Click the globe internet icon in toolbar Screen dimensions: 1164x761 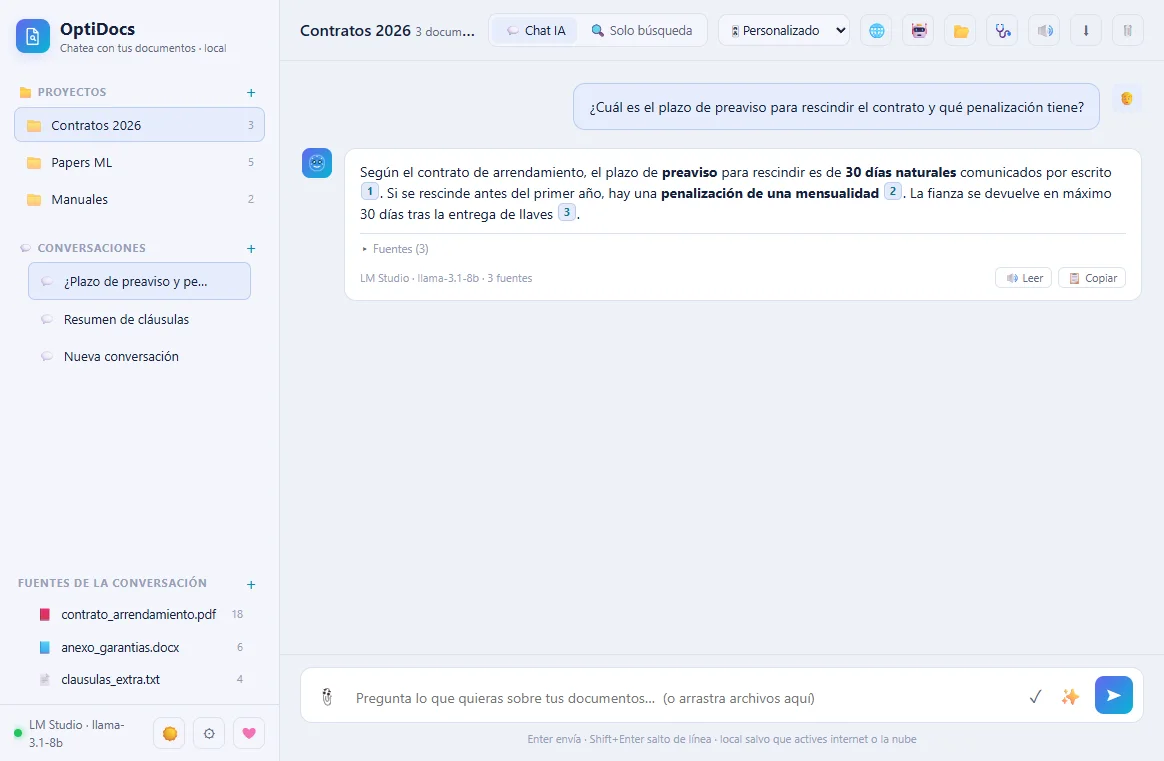pyautogui.click(x=877, y=30)
